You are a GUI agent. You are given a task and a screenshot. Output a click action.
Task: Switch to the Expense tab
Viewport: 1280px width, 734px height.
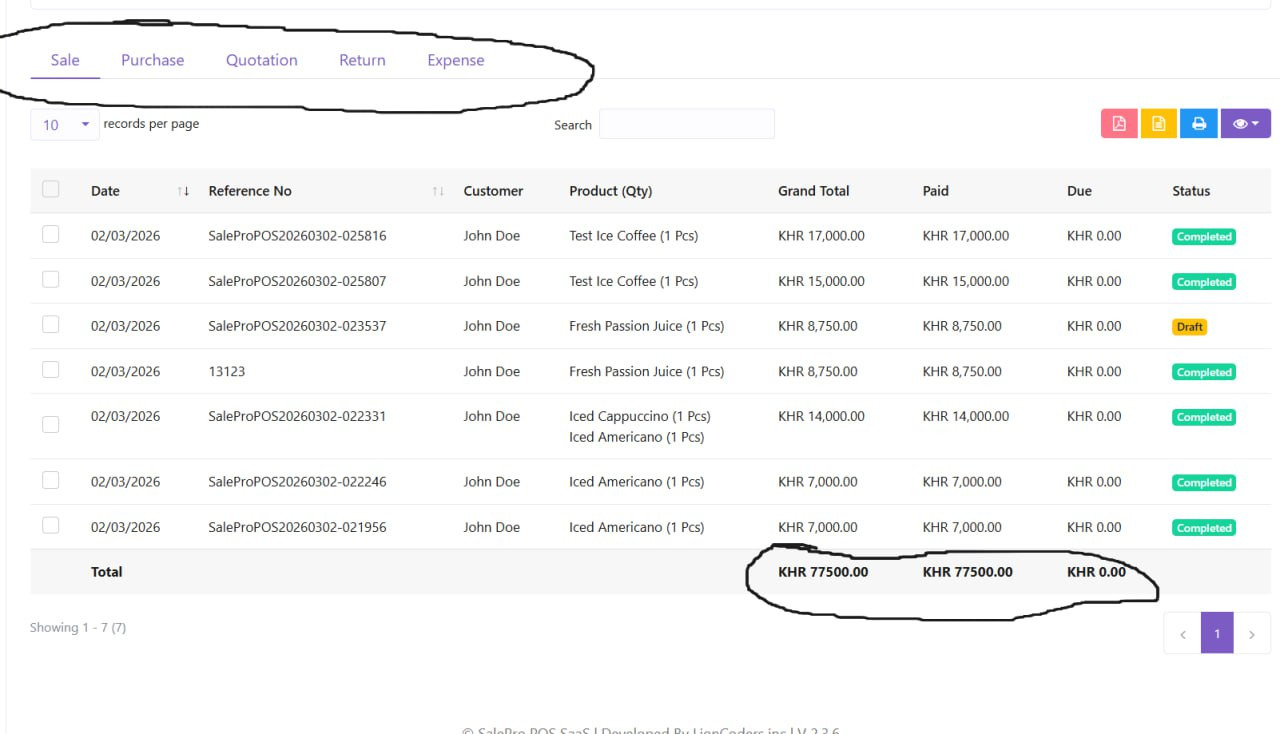click(456, 60)
